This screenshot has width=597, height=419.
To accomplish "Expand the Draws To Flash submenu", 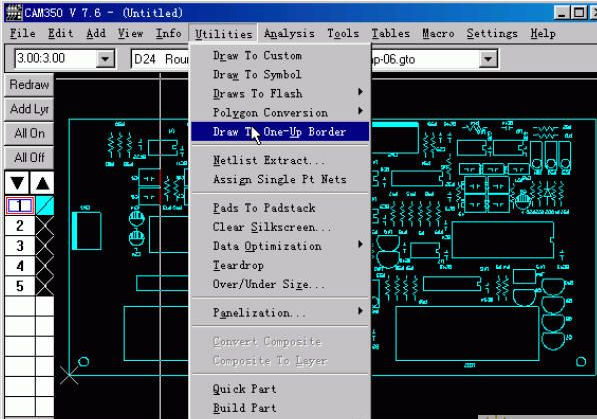I will coord(280,94).
